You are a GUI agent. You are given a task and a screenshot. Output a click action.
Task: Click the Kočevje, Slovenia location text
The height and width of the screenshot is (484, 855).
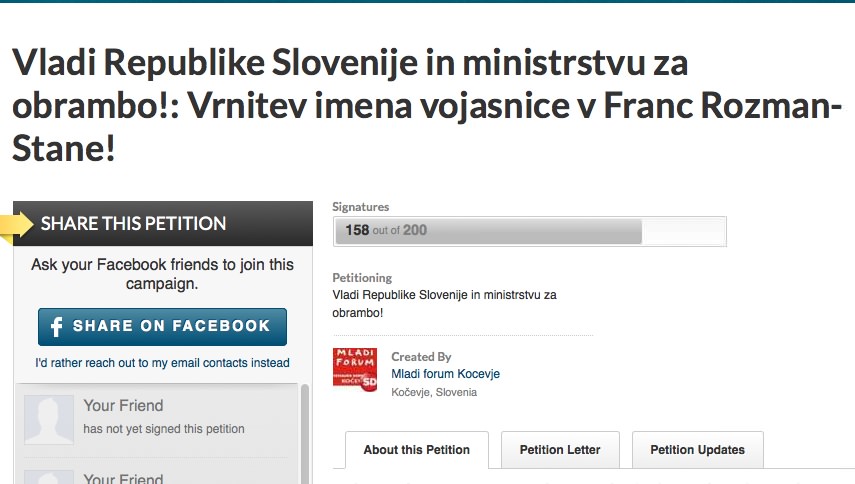(434, 392)
